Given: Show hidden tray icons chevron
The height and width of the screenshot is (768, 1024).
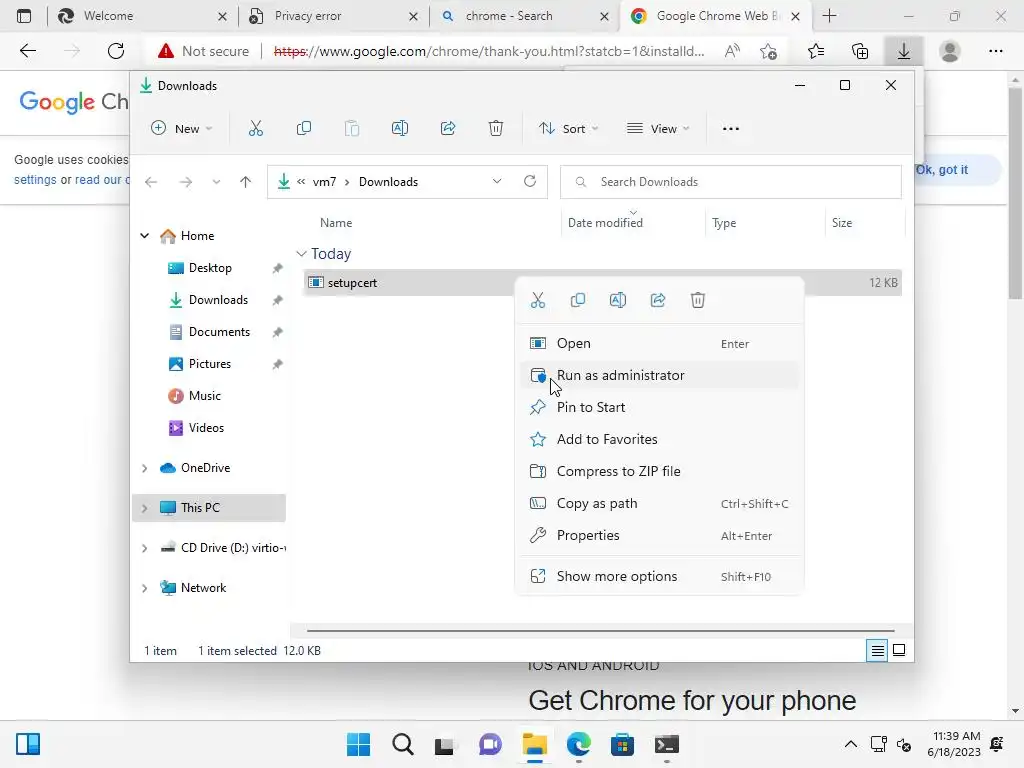Looking at the screenshot, I should [x=850, y=744].
